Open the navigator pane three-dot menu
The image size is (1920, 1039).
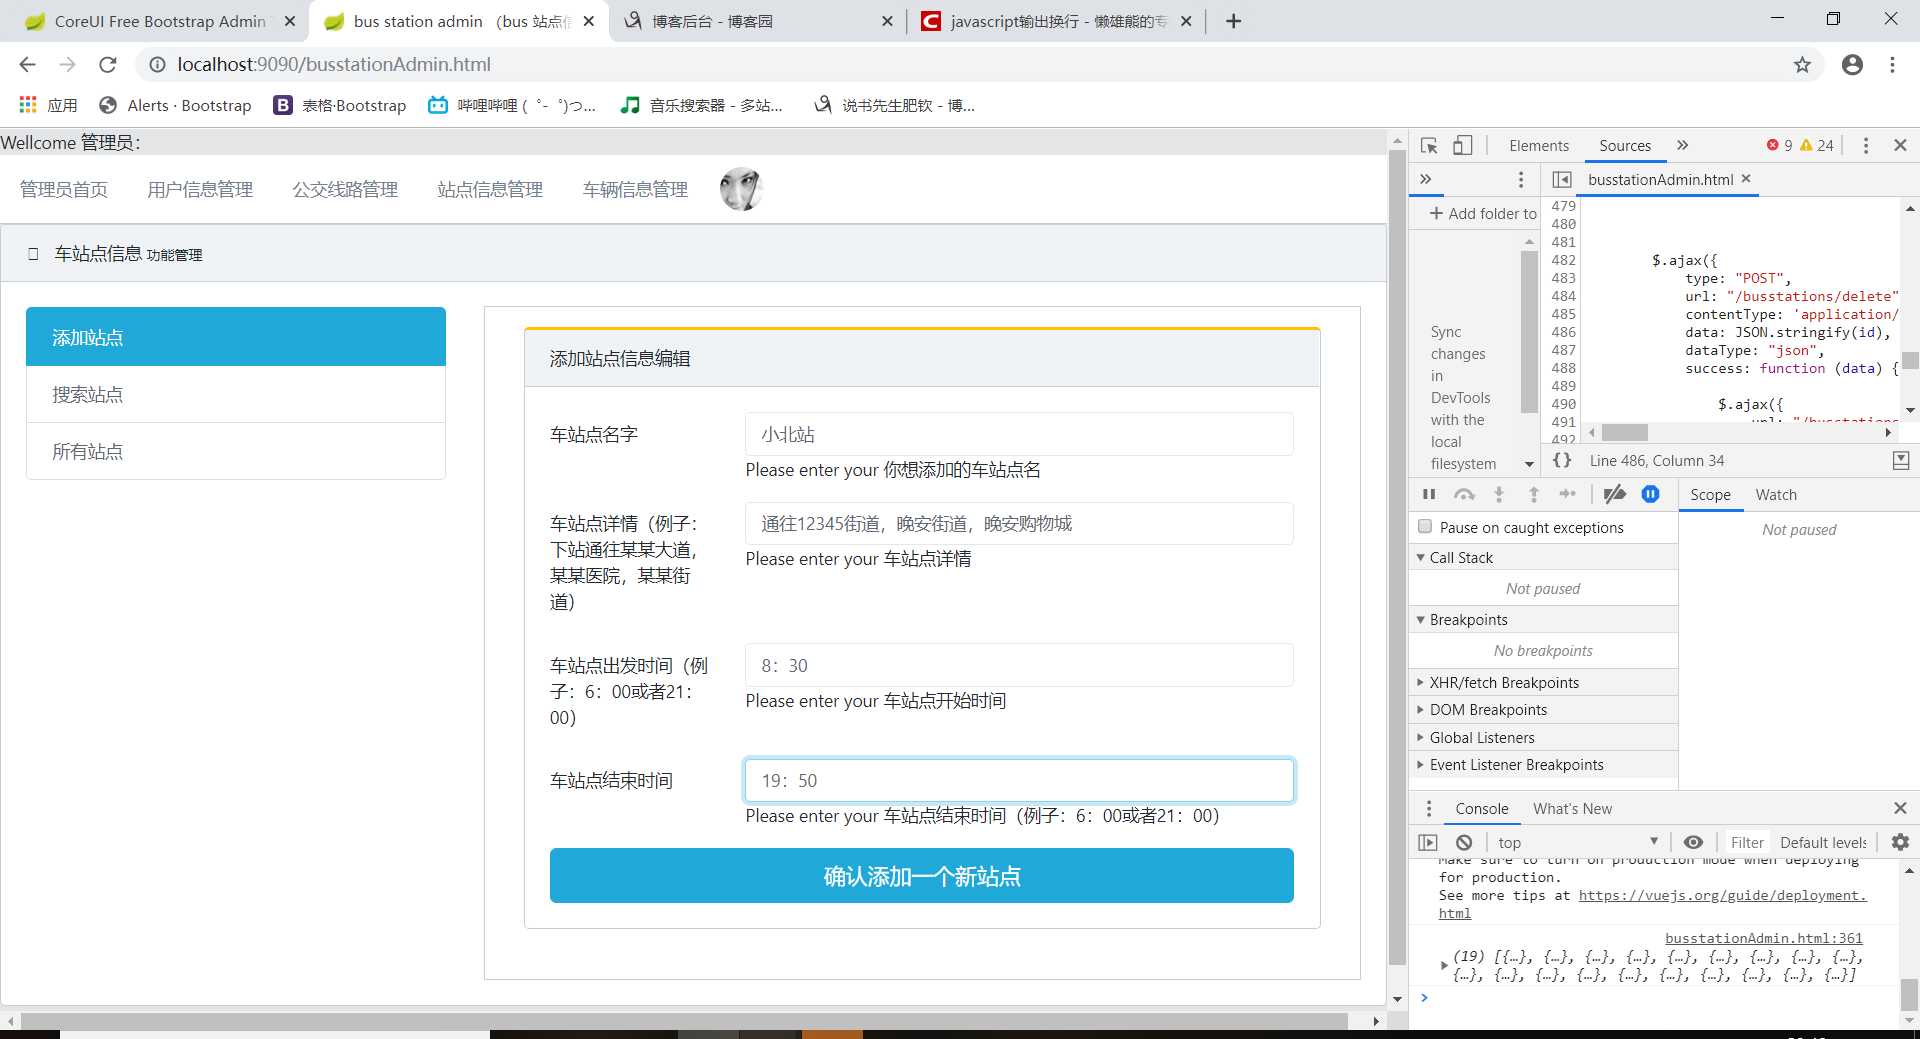click(x=1521, y=179)
